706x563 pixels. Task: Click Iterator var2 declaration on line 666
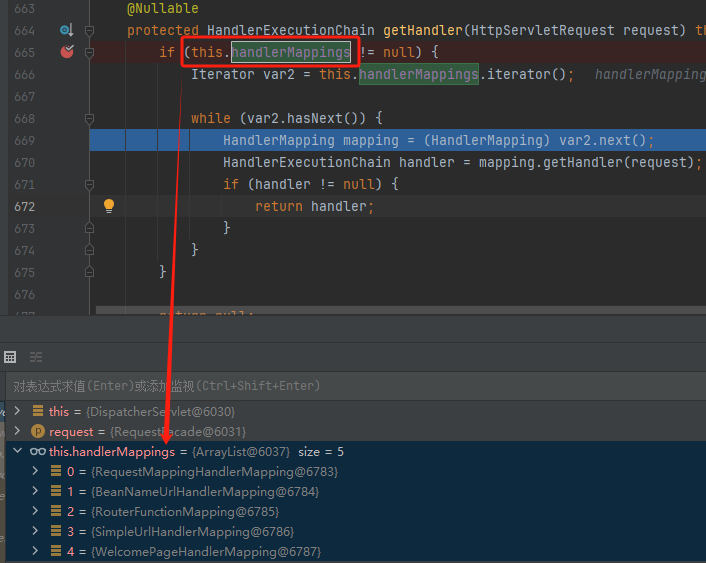click(243, 74)
